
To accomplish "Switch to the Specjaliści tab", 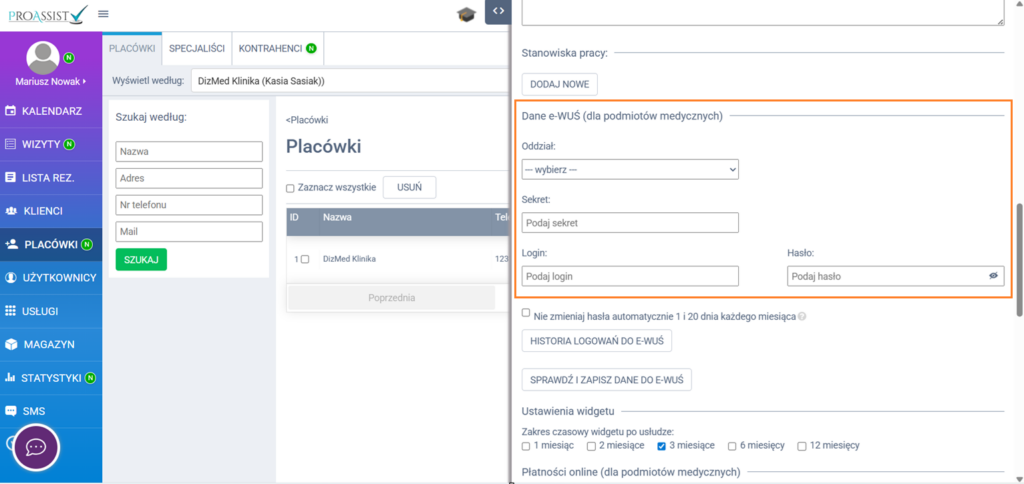I will point(196,48).
